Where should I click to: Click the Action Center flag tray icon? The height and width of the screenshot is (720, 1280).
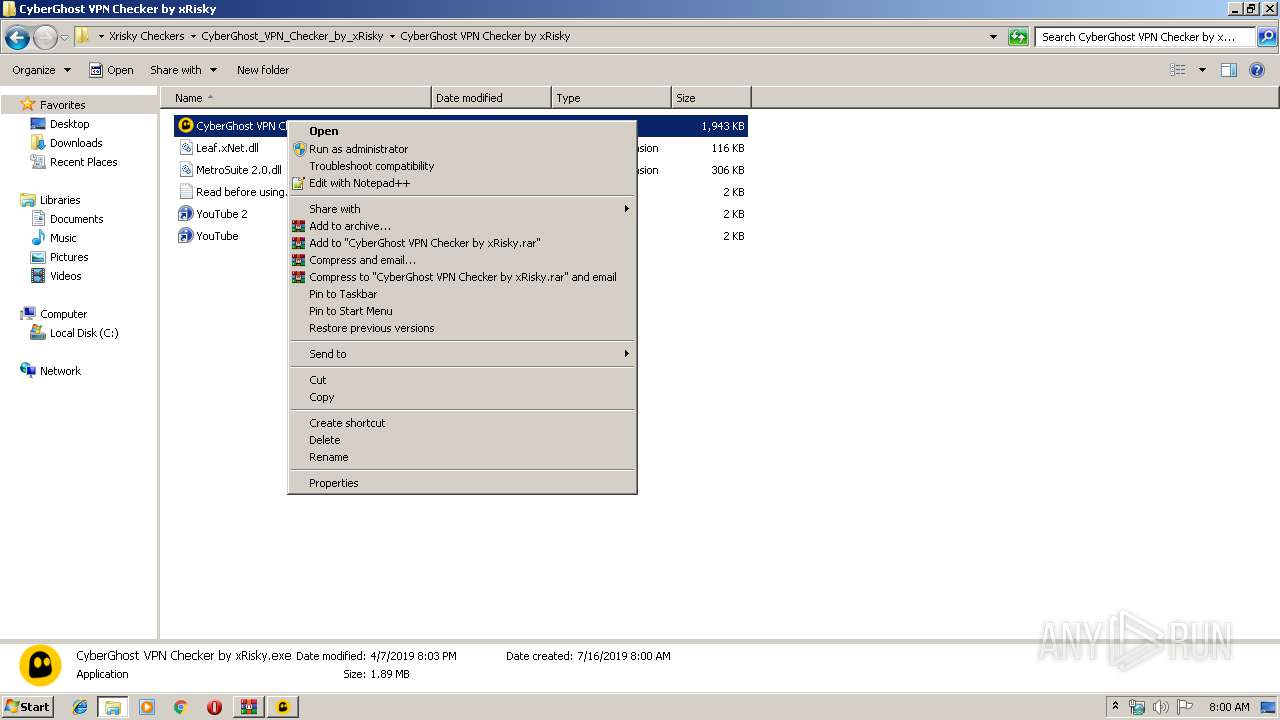click(x=1184, y=707)
